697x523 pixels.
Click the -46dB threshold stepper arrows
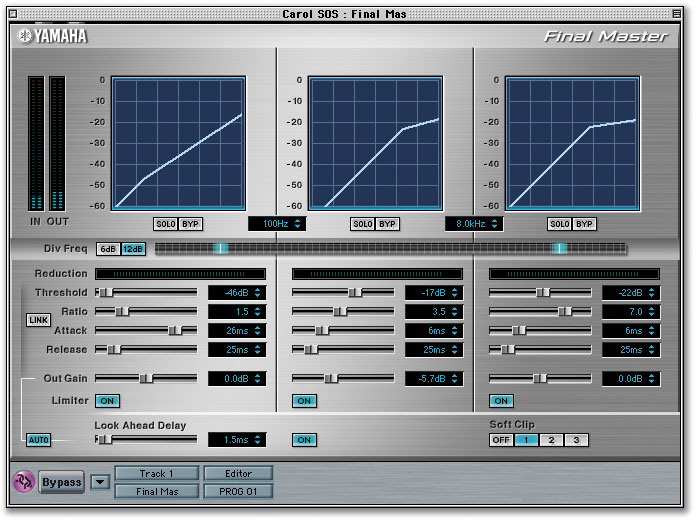[257, 292]
